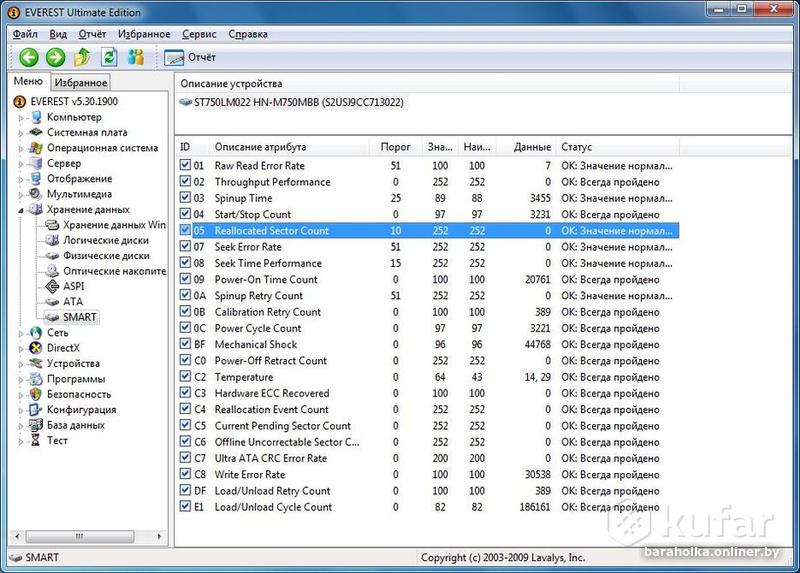800x573 pixels.
Task: Click the Компьютер tree icon
Action: pyautogui.click(x=36, y=117)
